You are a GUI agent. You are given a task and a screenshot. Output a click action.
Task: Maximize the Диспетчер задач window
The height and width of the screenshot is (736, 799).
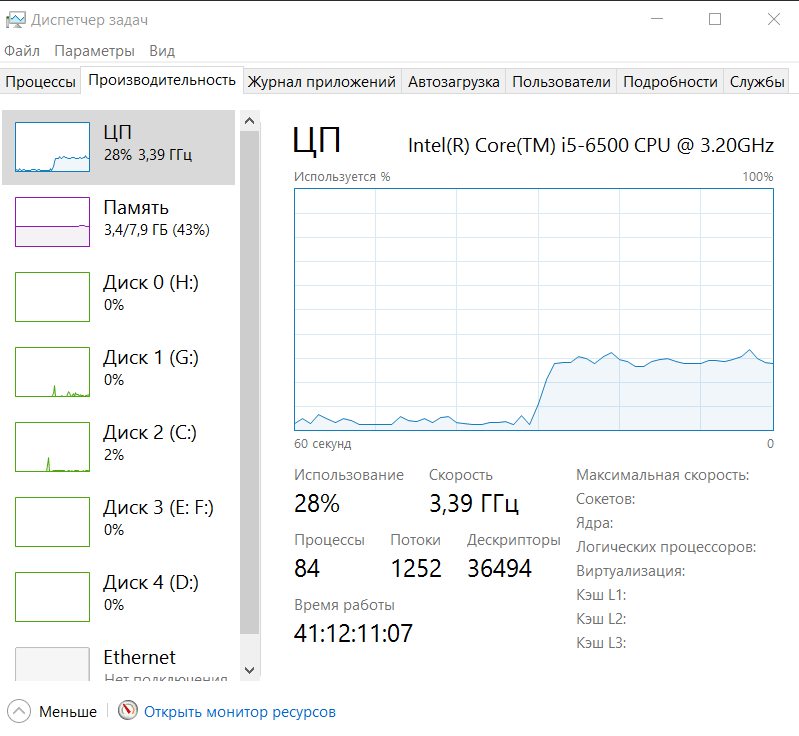(x=715, y=19)
